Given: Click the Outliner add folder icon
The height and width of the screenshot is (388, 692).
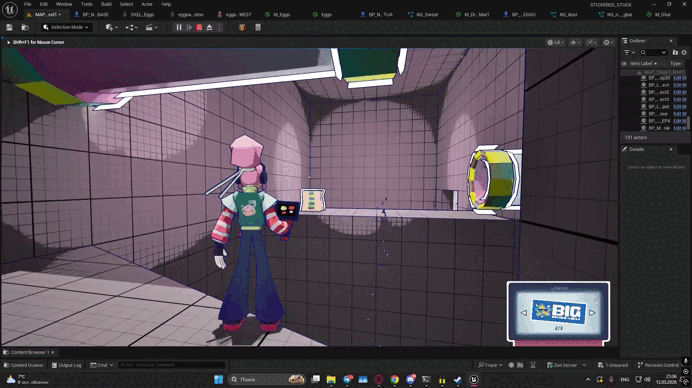Looking at the screenshot, I should coord(675,53).
